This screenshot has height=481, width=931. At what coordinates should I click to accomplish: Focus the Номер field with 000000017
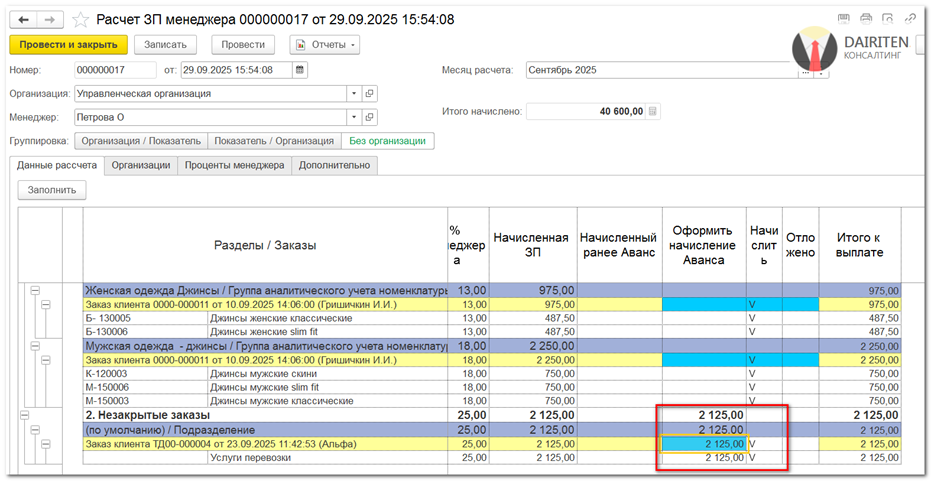click(x=115, y=70)
